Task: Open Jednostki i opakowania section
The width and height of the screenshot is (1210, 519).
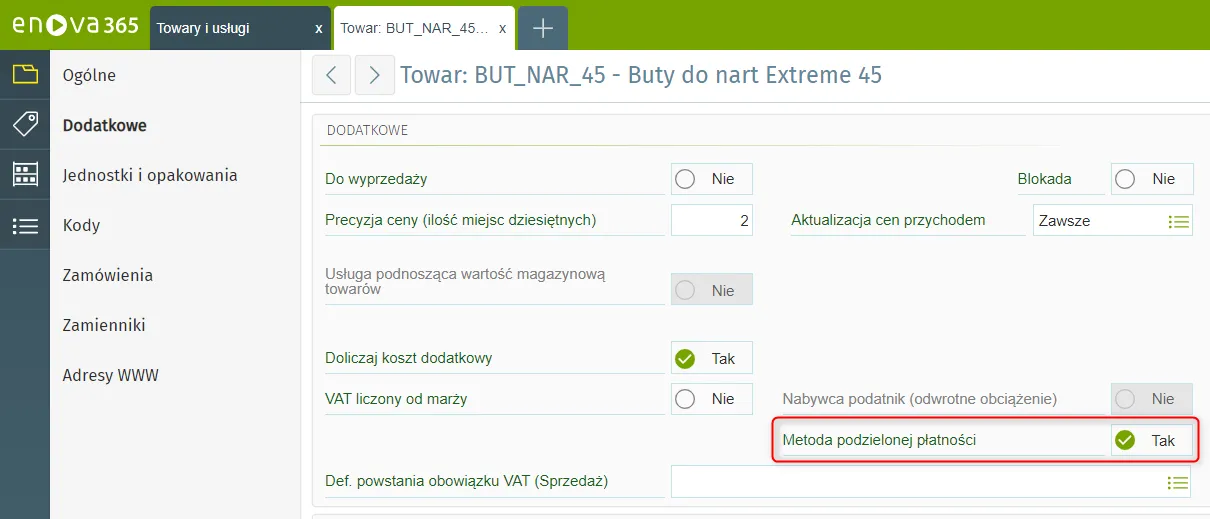Action: click(x=150, y=175)
